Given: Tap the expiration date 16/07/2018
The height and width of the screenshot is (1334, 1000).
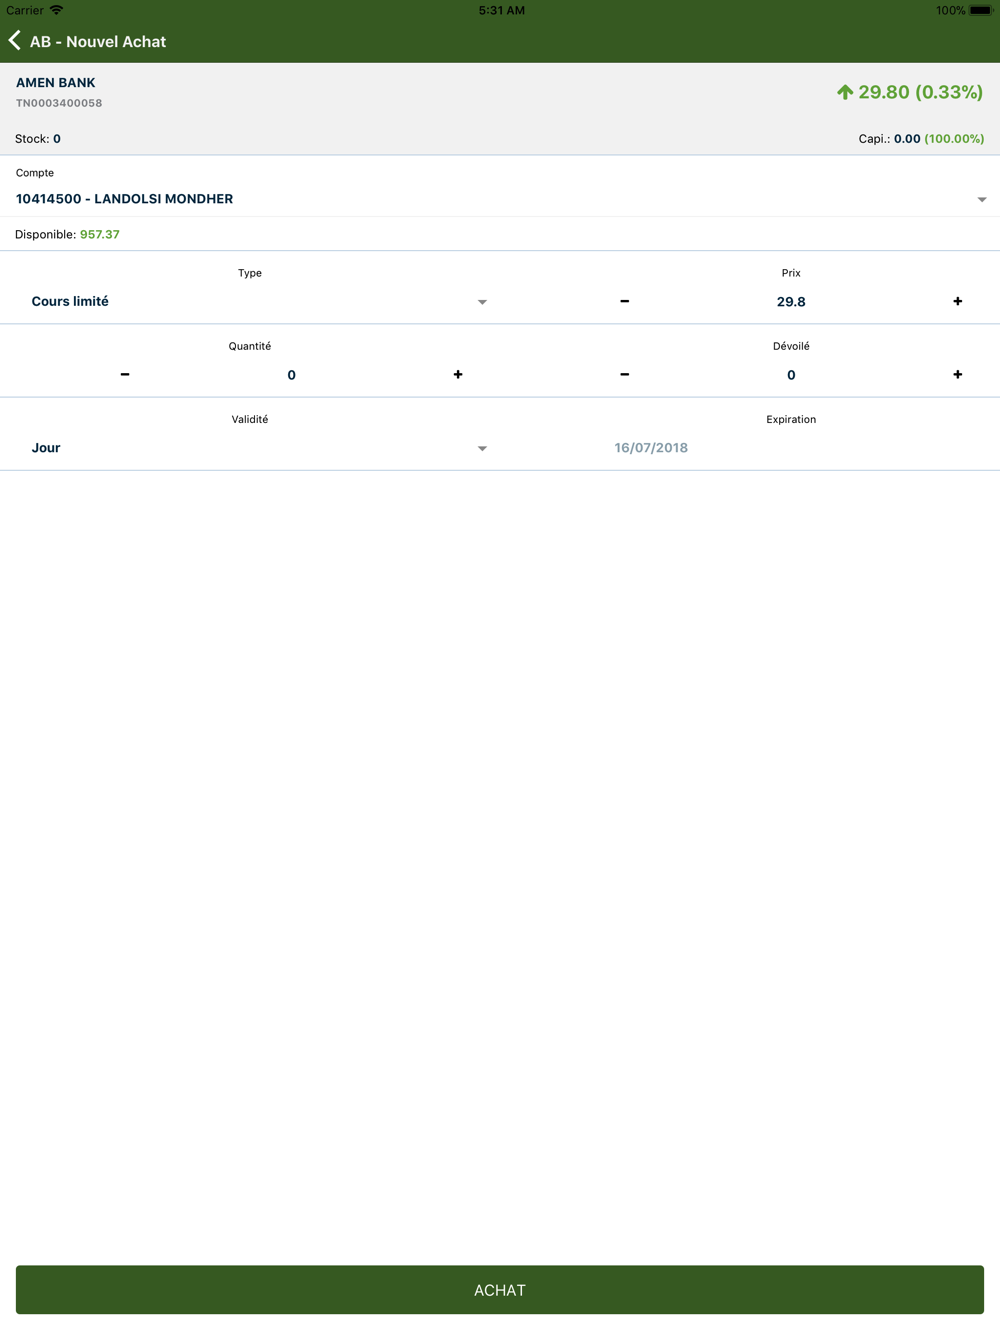Looking at the screenshot, I should pyautogui.click(x=651, y=448).
